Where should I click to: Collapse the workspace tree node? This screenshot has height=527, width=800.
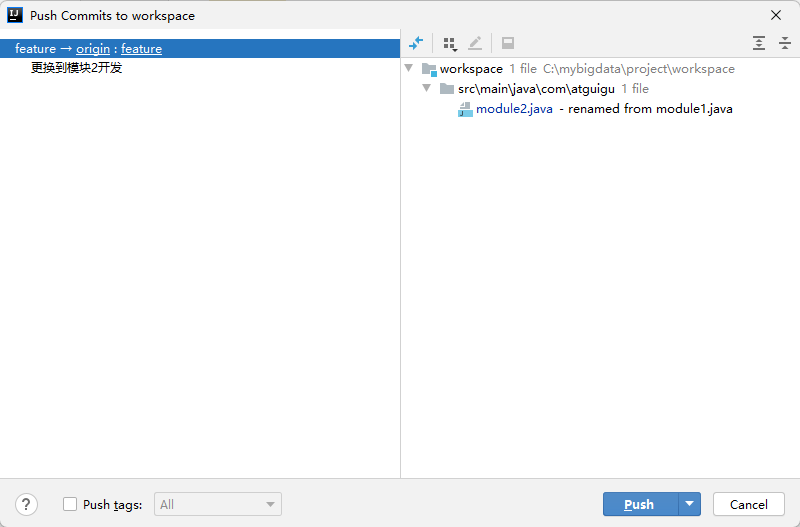pyautogui.click(x=410, y=69)
